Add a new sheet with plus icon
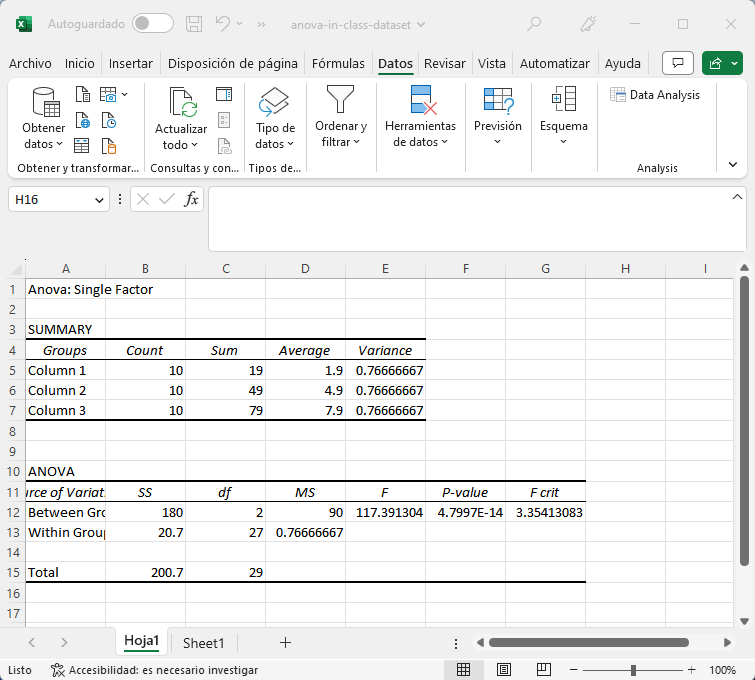 click(285, 642)
